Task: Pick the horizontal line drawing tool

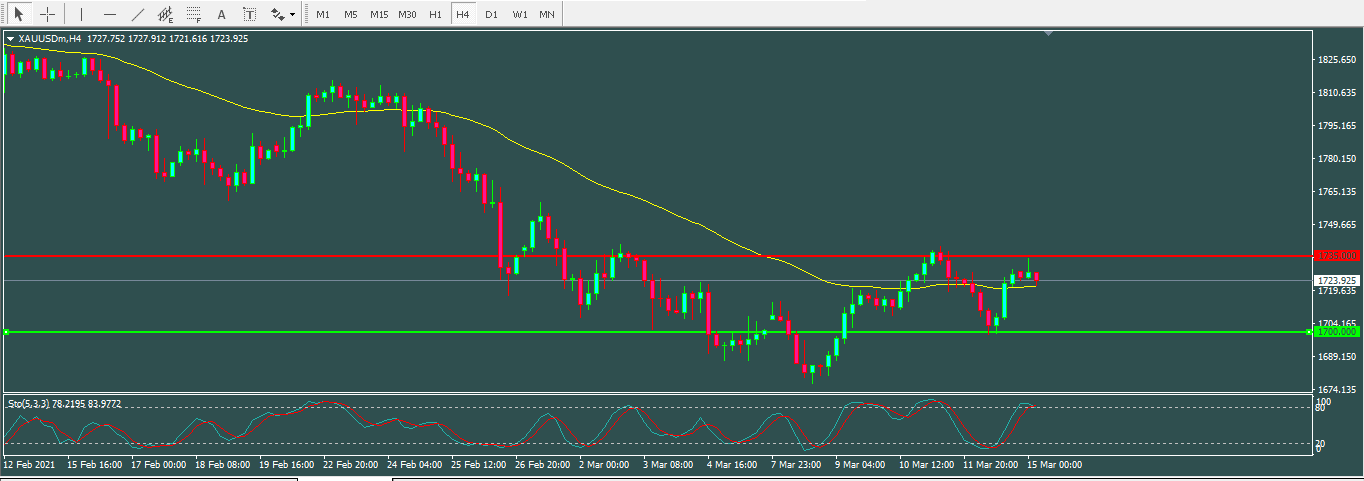Action: click(109, 14)
